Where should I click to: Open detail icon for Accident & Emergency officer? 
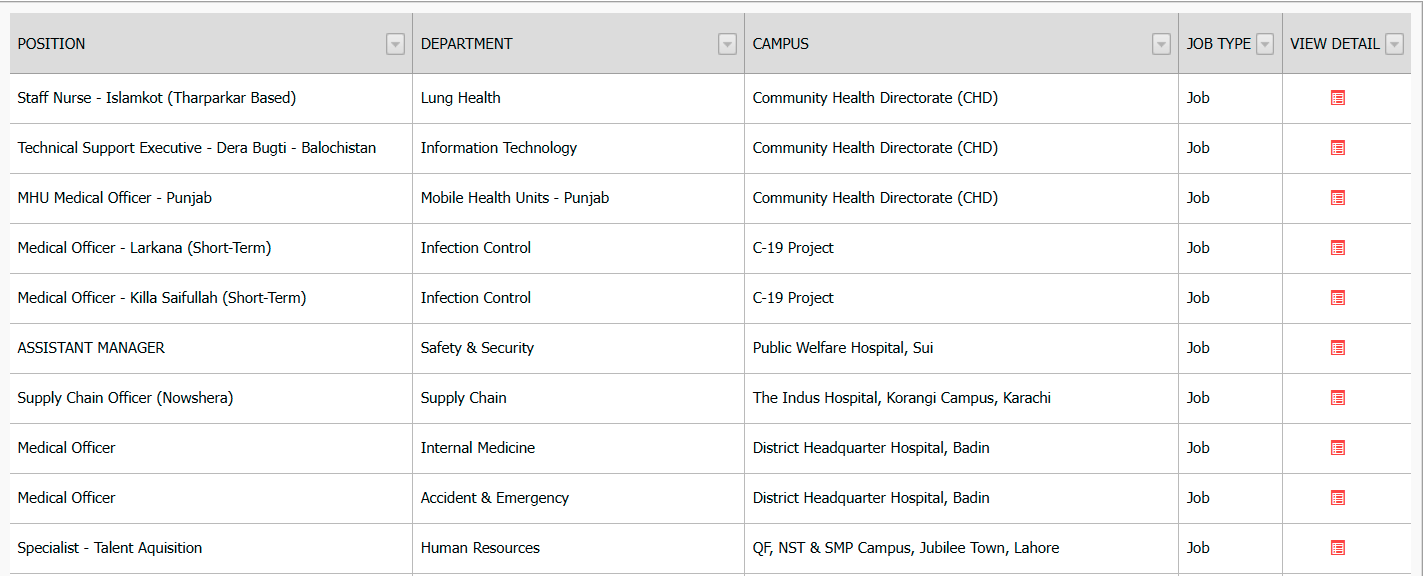1337,498
